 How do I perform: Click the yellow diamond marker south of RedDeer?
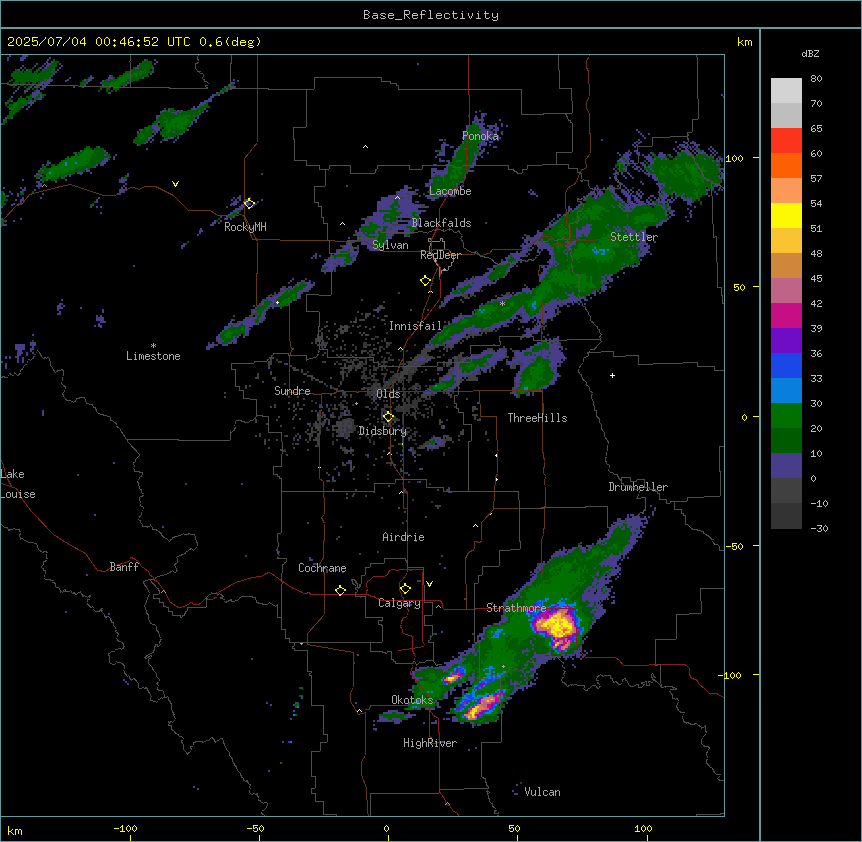425,281
